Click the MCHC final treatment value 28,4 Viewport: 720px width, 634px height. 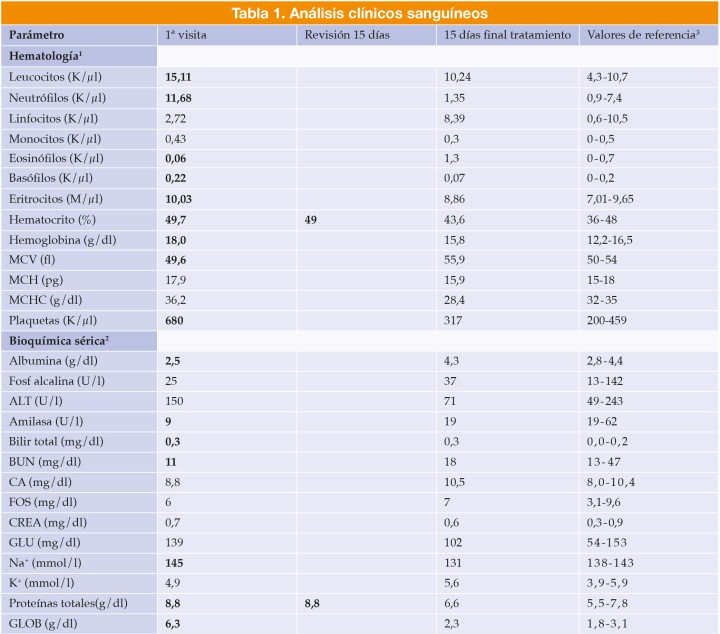[458, 299]
